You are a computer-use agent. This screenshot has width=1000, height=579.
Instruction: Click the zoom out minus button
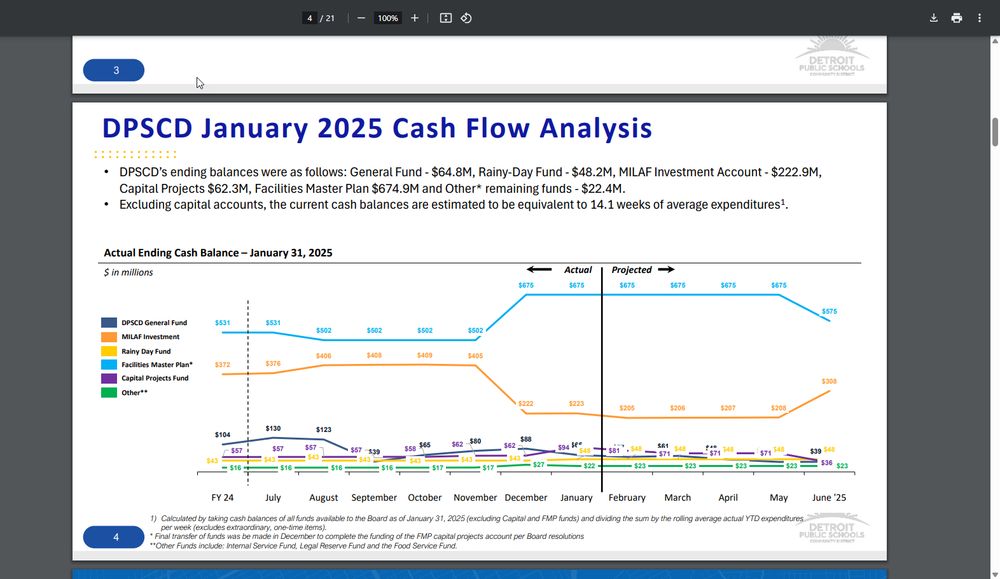(361, 18)
